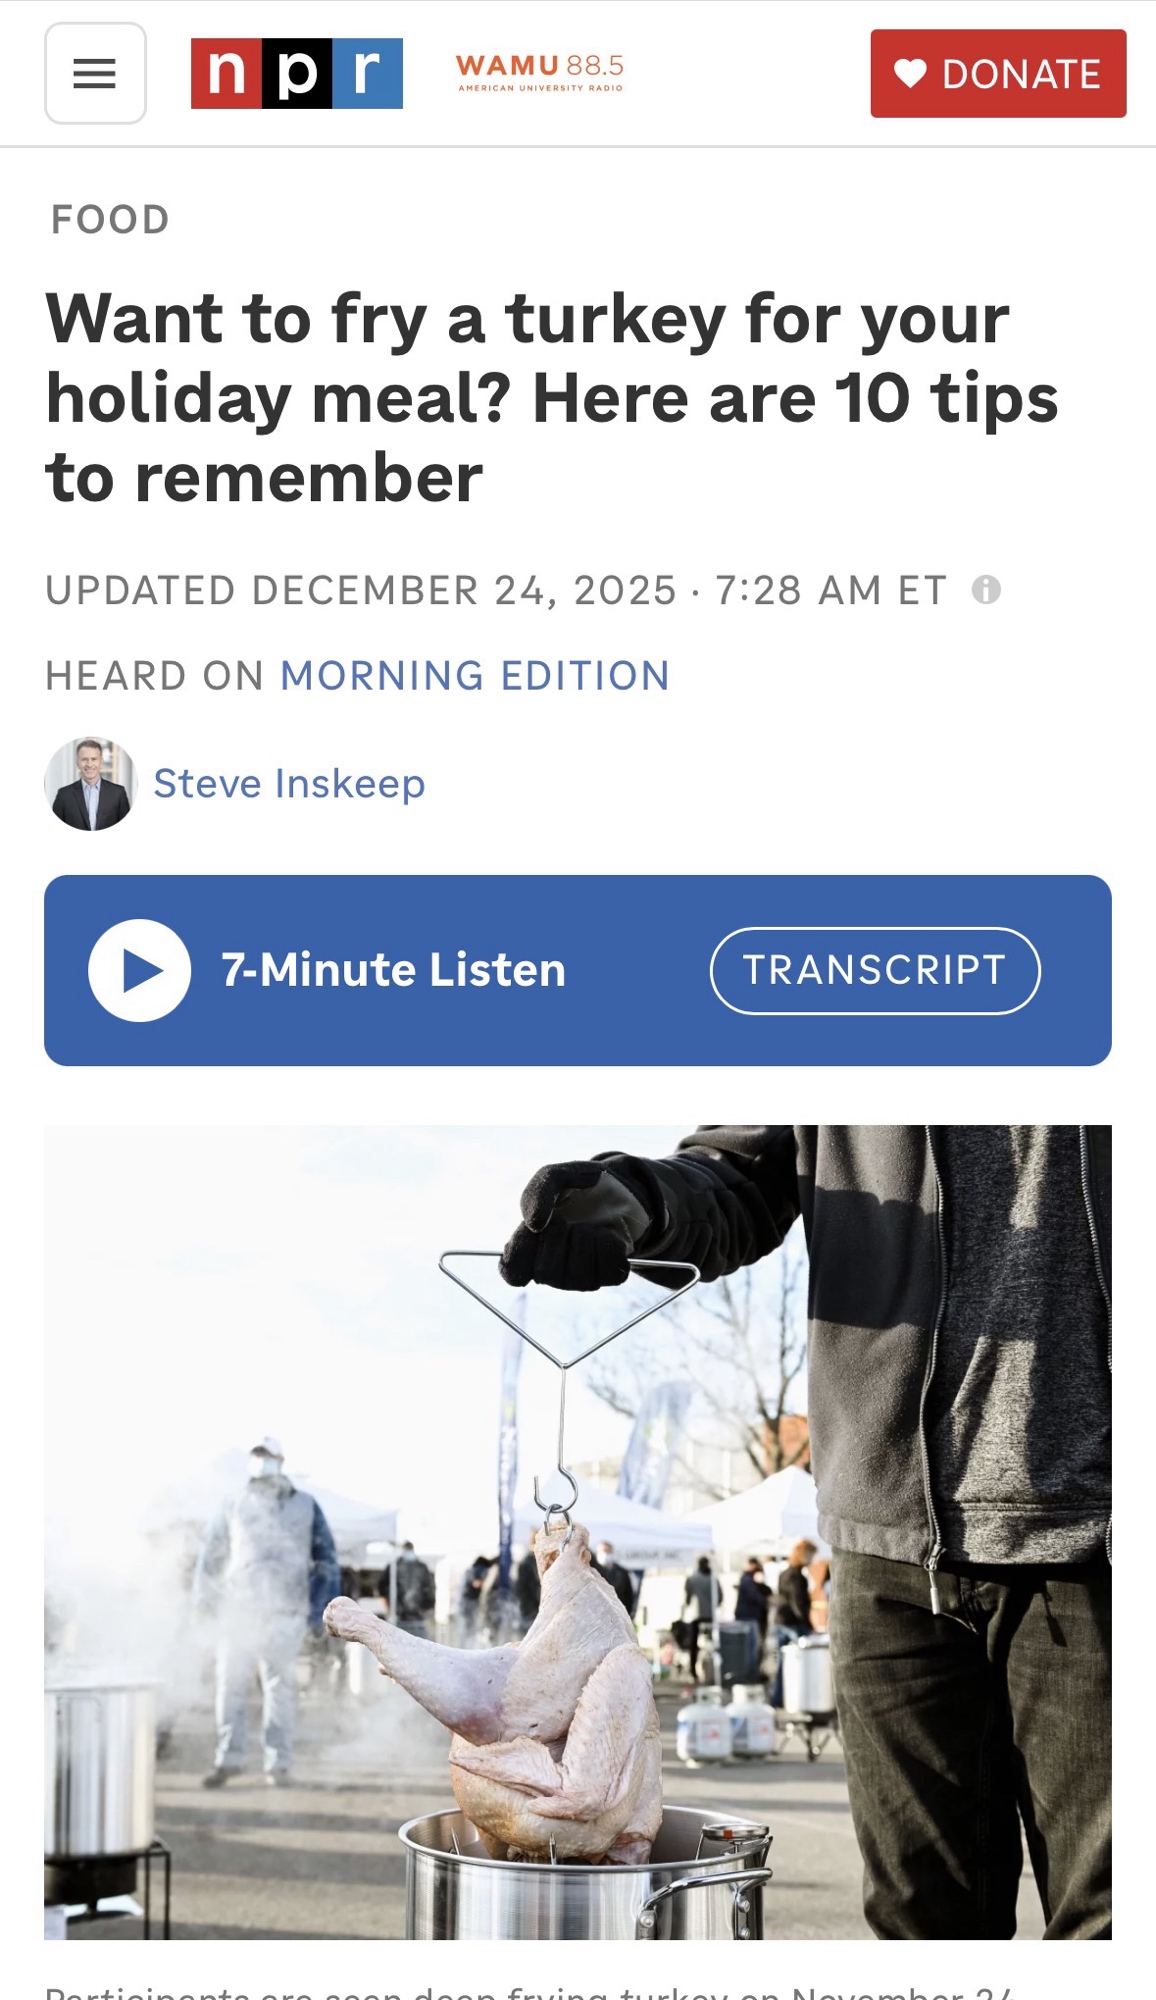Screen dimensions: 1156x2000
Task: Click the red 'n' block of NPR logo
Action: (227, 73)
